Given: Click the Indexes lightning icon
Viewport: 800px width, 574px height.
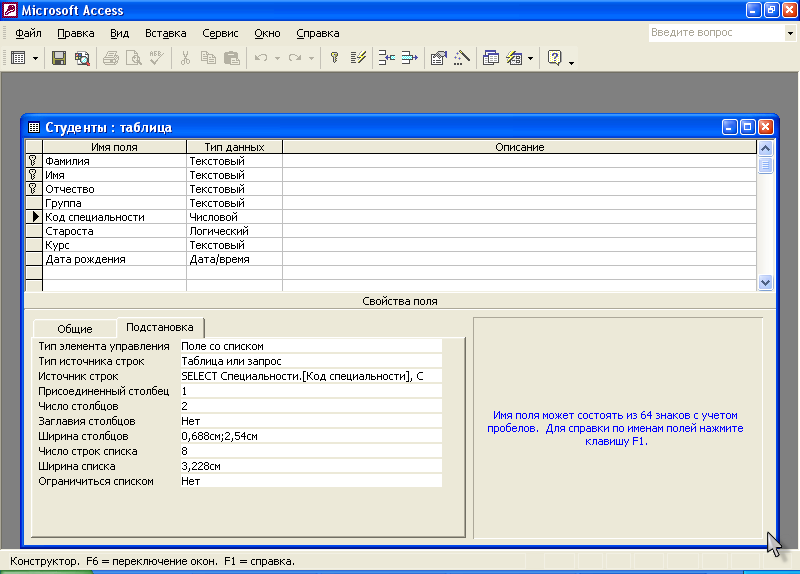Looking at the screenshot, I should click(358, 58).
